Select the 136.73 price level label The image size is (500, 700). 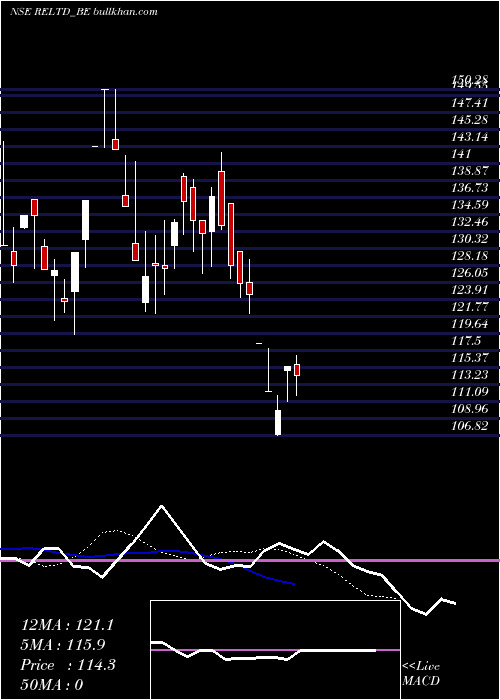470,188
